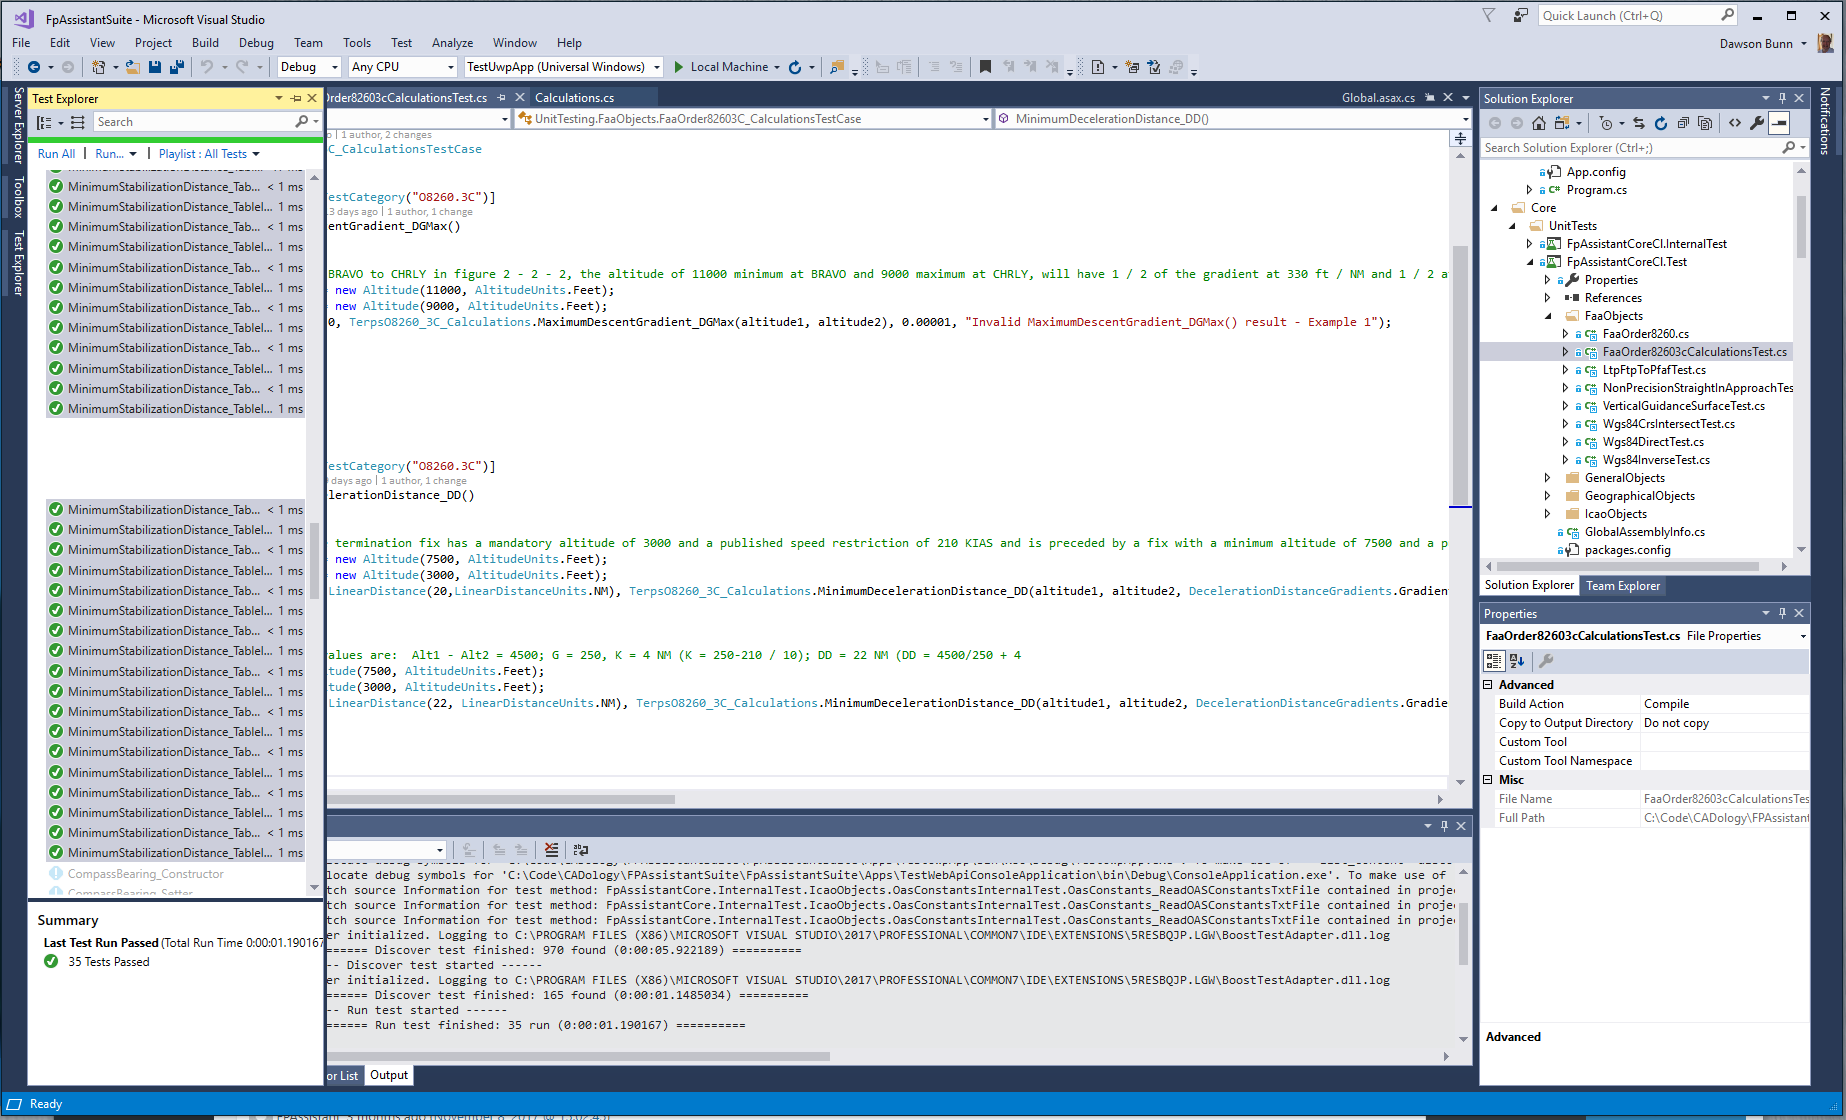Click the Save icon in the main toolbar
The height and width of the screenshot is (1120, 1846).
tap(155, 67)
